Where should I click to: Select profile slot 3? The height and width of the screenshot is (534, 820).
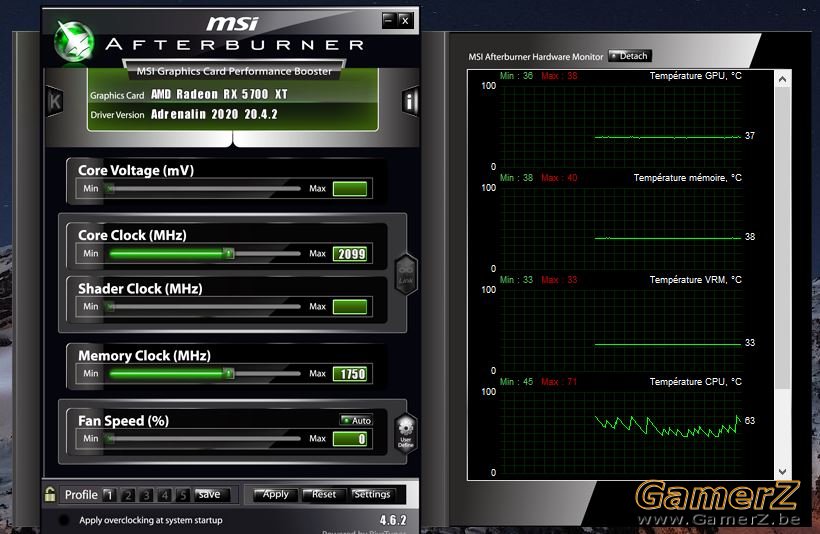point(146,495)
